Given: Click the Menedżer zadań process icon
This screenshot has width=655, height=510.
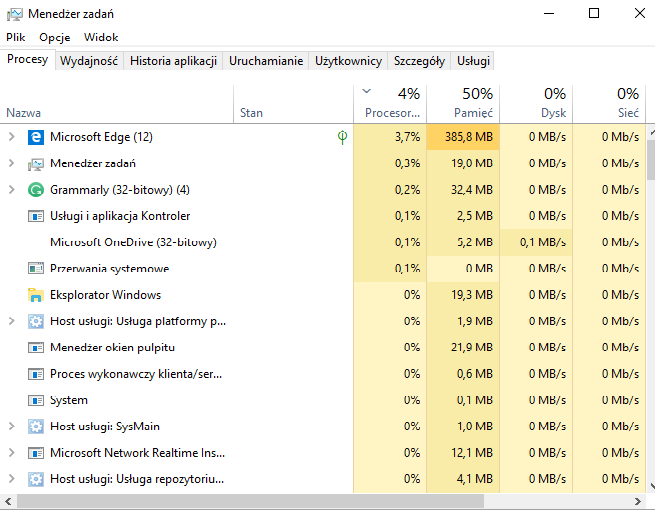Looking at the screenshot, I should (x=36, y=163).
